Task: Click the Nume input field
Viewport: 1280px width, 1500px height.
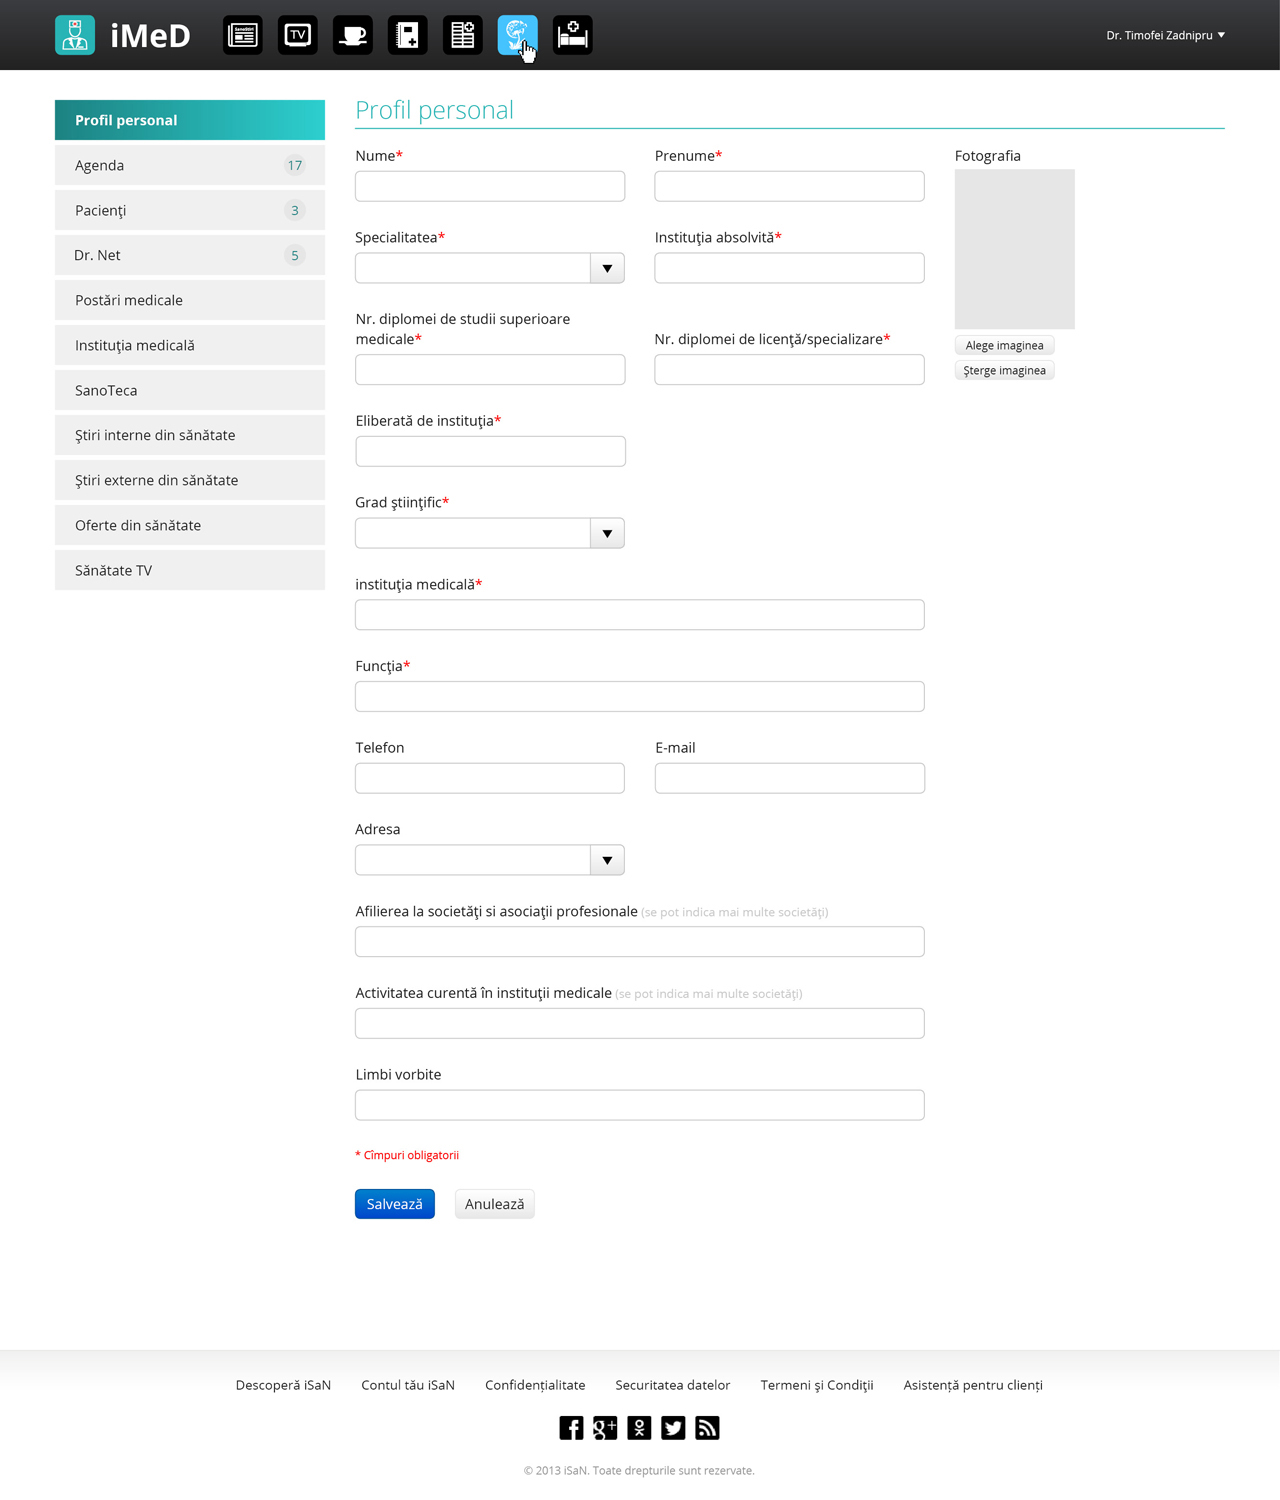Action: (x=490, y=186)
